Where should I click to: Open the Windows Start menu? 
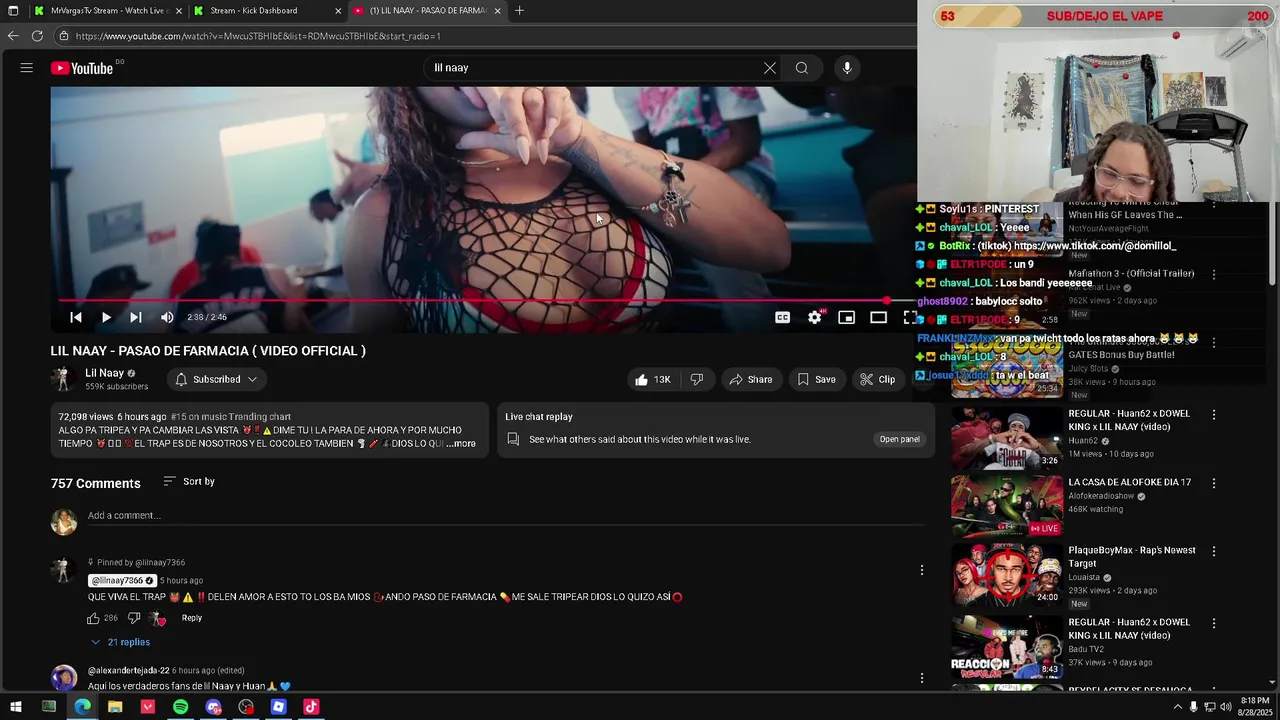coord(15,707)
